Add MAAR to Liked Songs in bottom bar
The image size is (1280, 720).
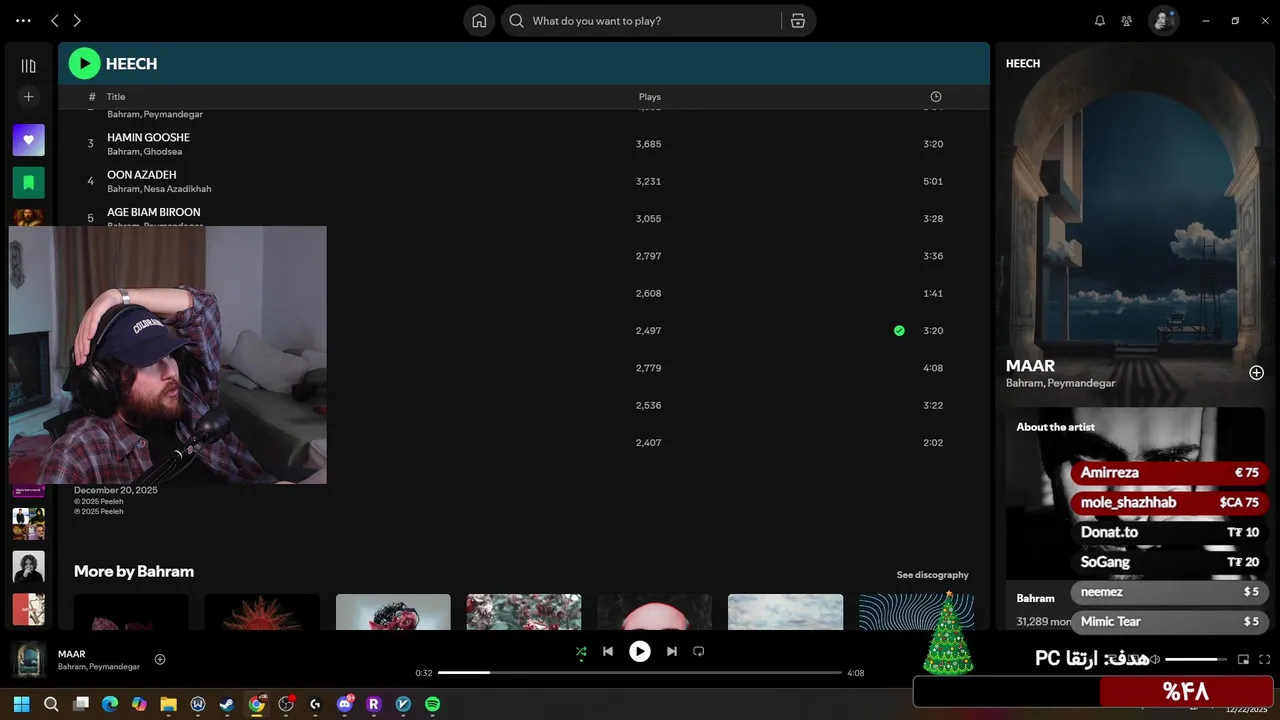pos(160,659)
